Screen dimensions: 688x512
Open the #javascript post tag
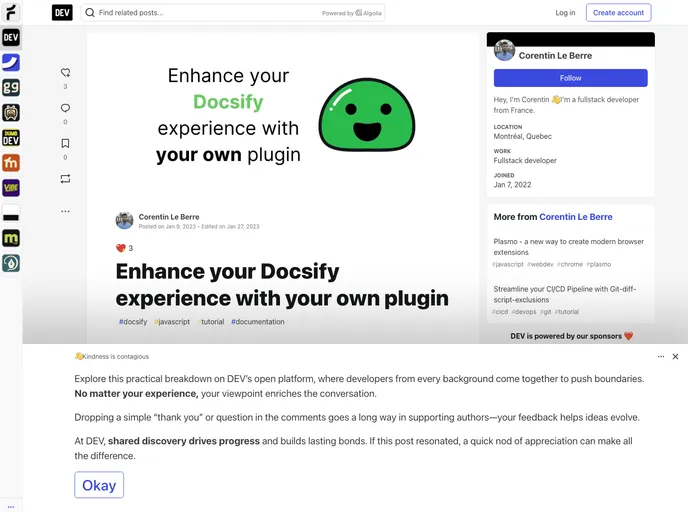point(172,322)
